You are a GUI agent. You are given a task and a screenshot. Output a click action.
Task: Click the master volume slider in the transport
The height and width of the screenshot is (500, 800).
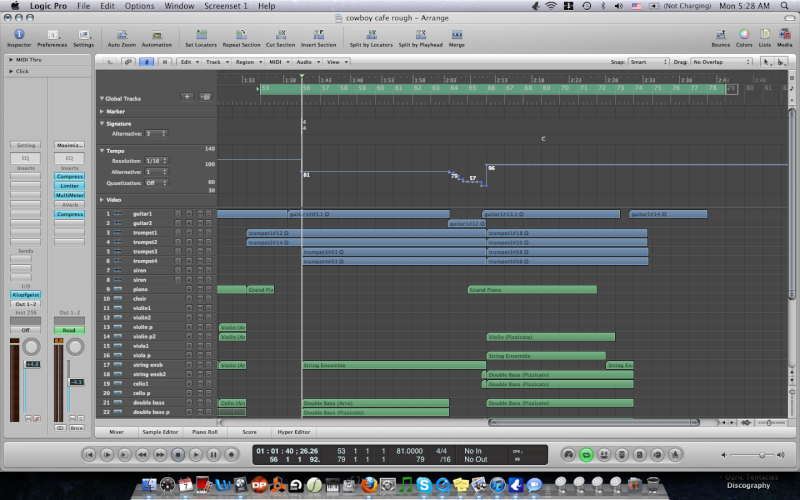(755, 455)
